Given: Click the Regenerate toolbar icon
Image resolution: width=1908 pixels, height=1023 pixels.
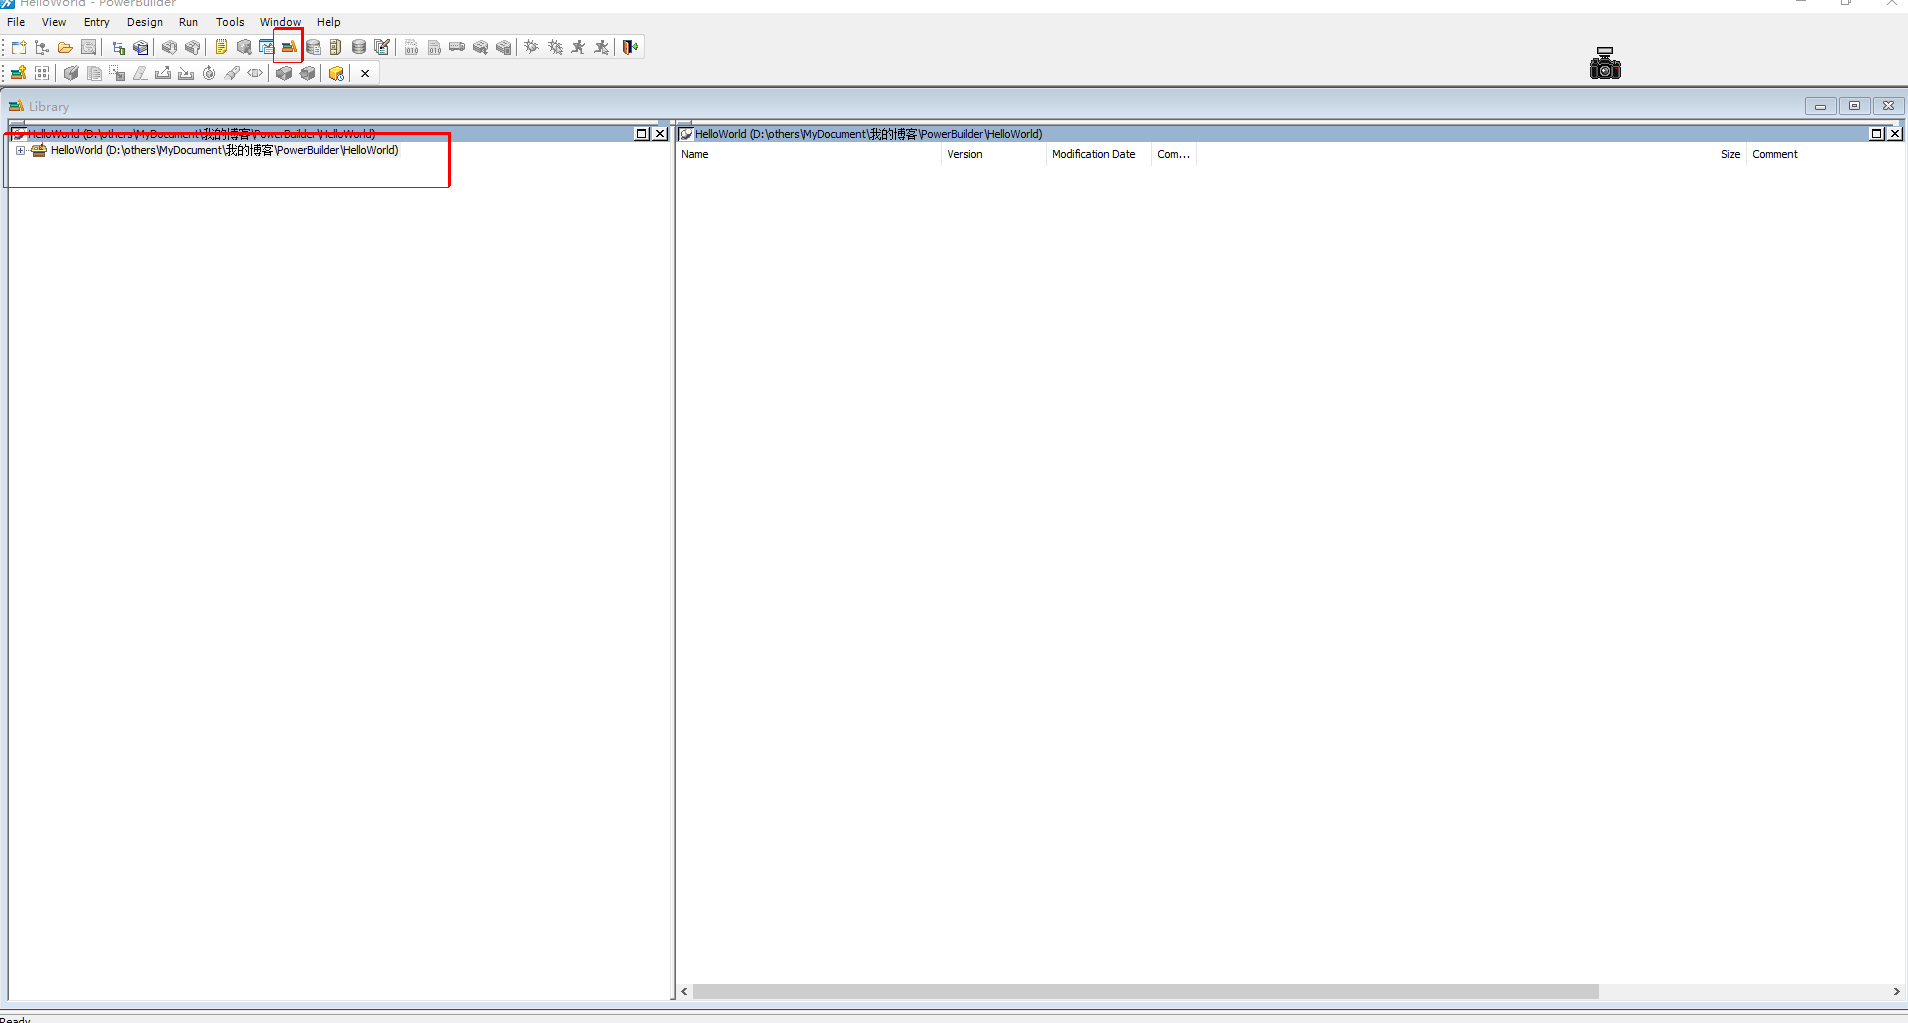Looking at the screenshot, I should tap(209, 73).
